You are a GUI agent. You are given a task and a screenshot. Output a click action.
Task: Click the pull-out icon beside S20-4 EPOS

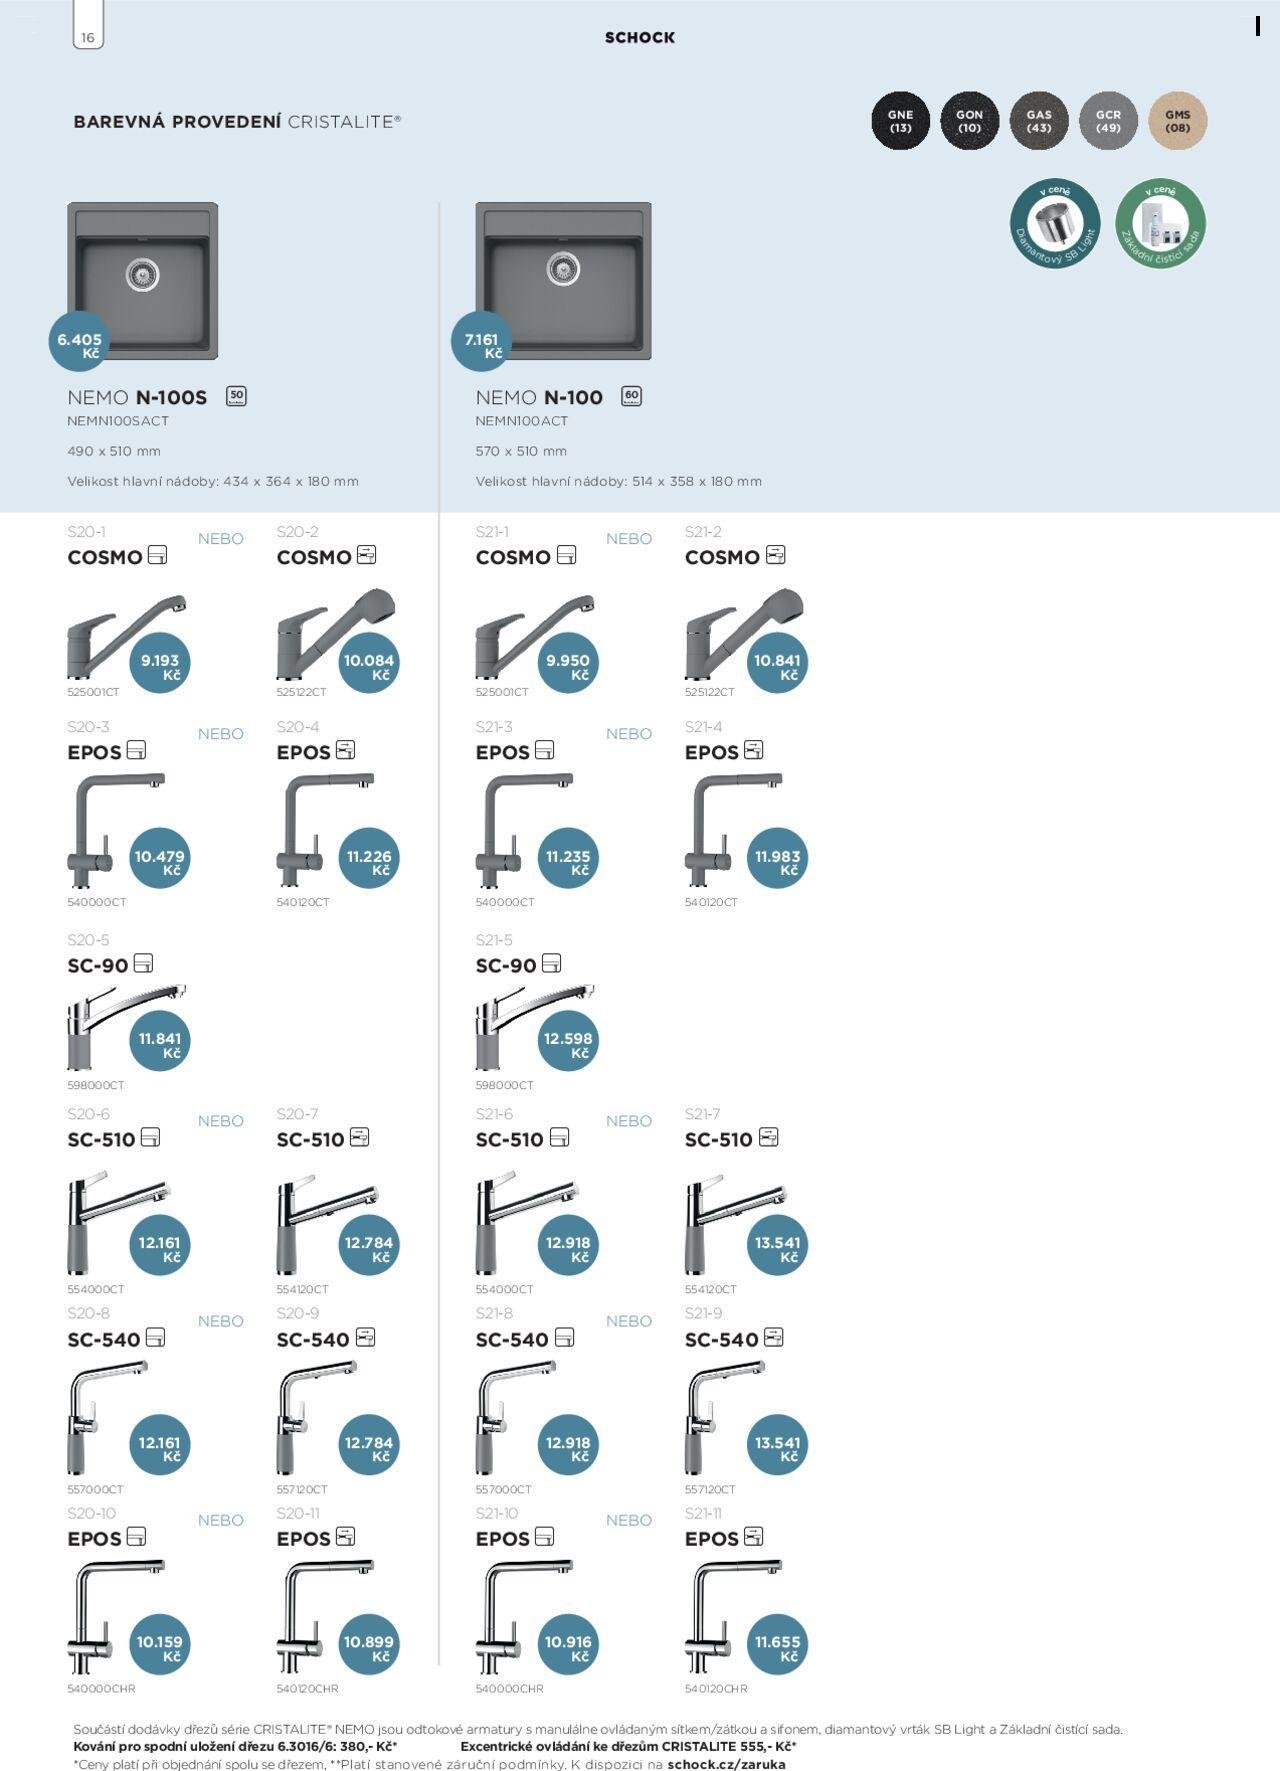tap(345, 750)
